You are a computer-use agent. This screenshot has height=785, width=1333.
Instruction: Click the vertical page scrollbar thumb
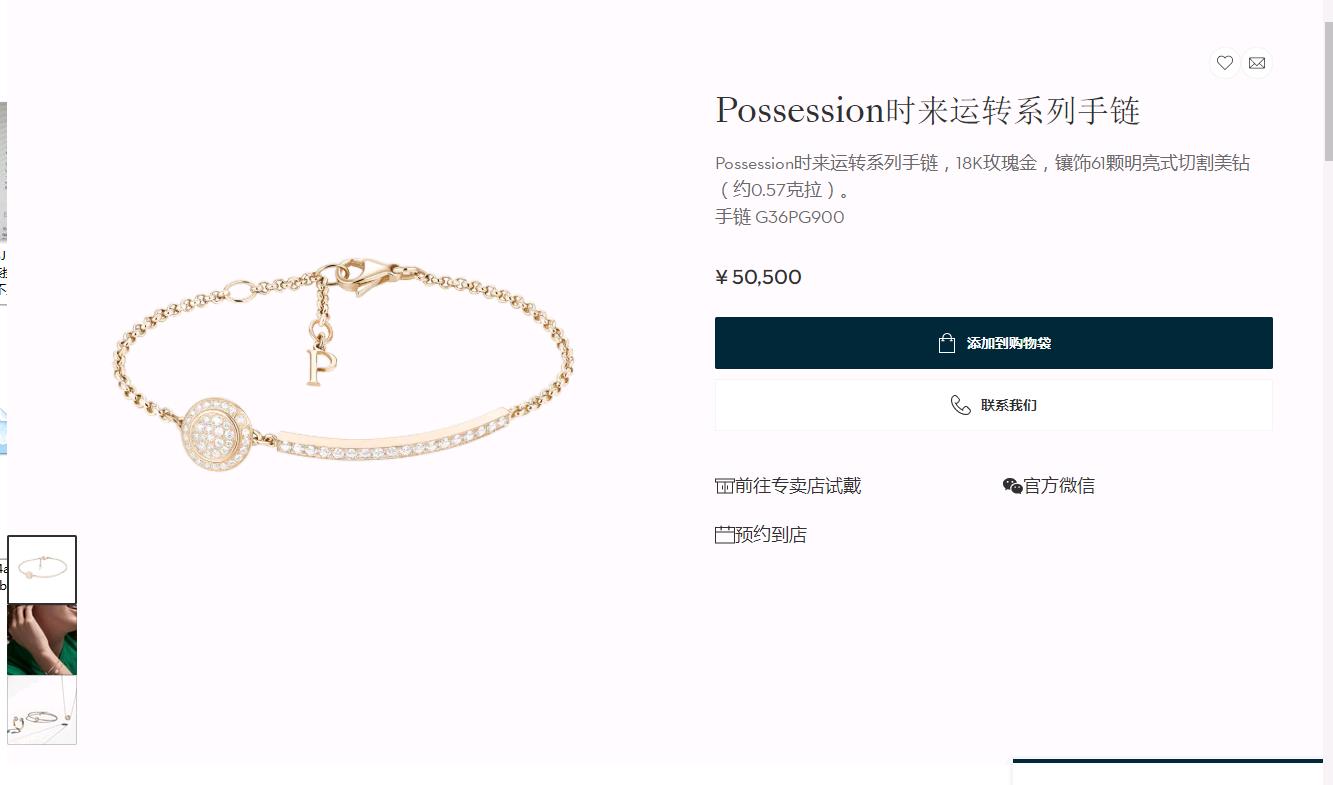click(x=1328, y=90)
